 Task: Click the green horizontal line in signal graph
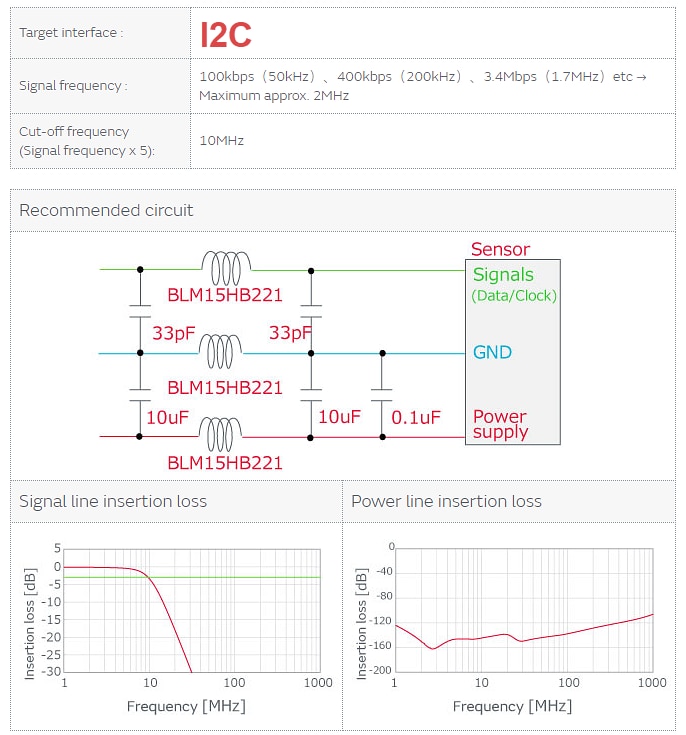[x=250, y=577]
